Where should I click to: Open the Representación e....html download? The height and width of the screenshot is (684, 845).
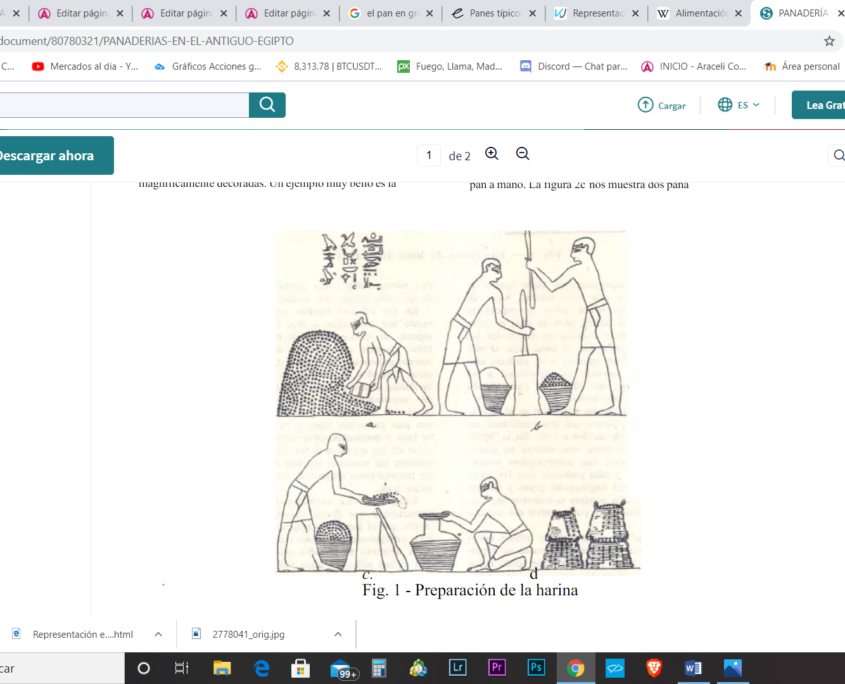coord(82,634)
